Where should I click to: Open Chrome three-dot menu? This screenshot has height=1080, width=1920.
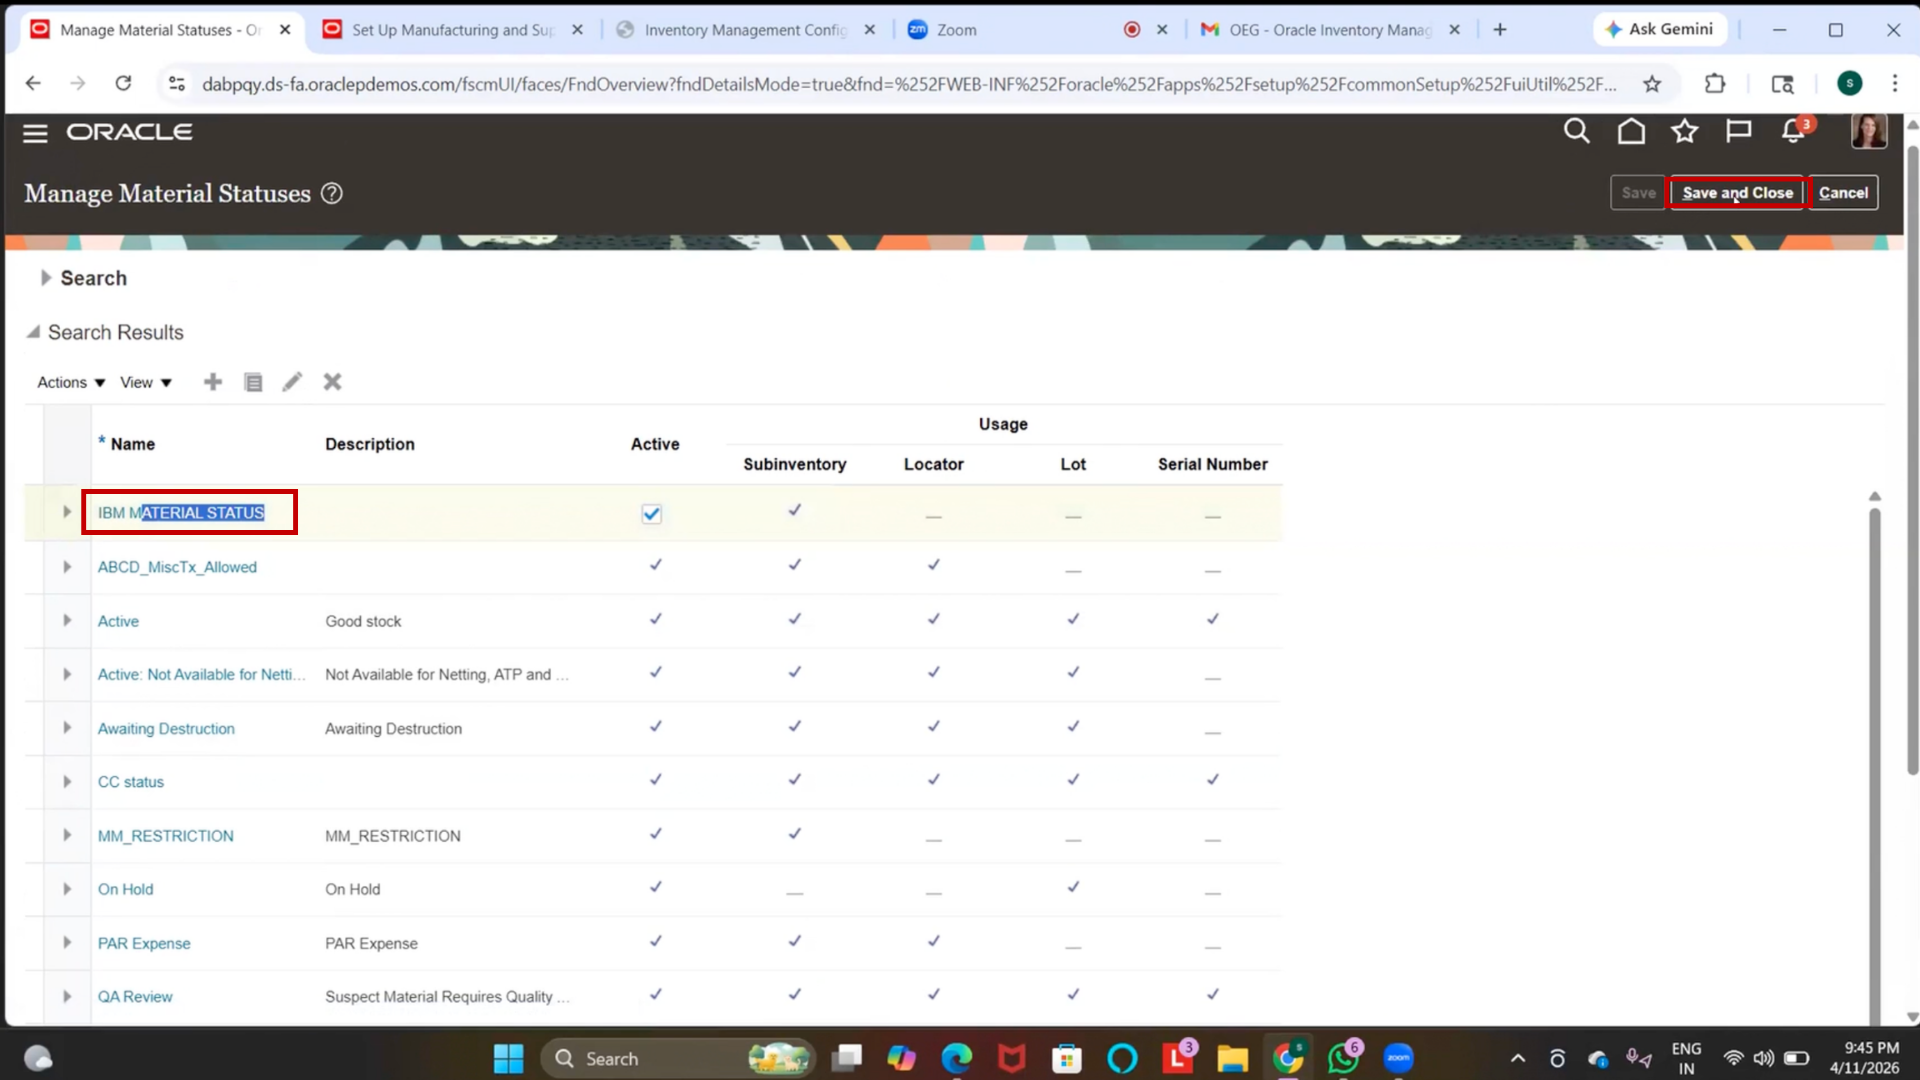1895,84
